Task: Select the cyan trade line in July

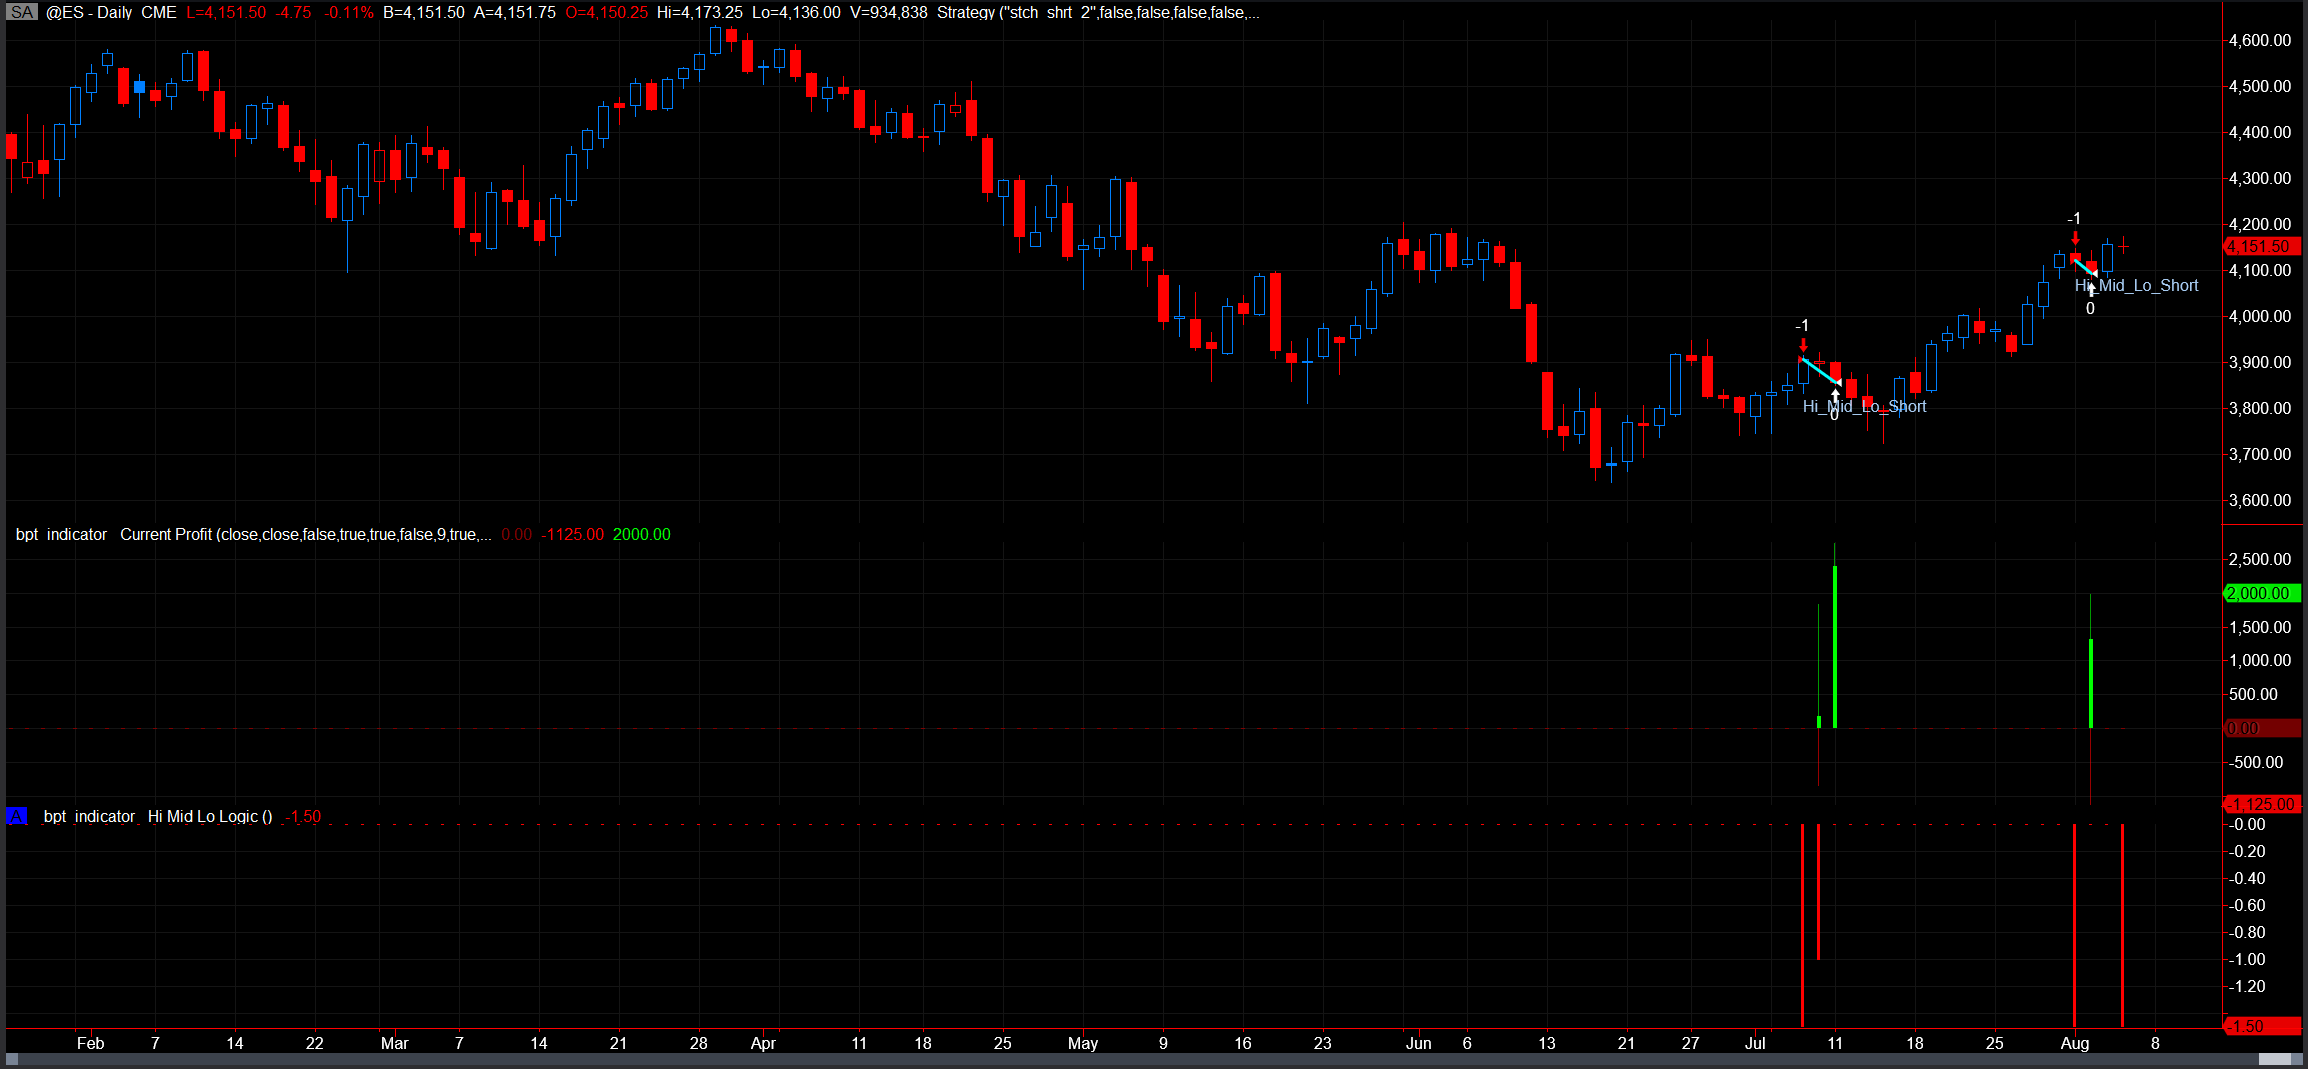Action: (x=1820, y=371)
